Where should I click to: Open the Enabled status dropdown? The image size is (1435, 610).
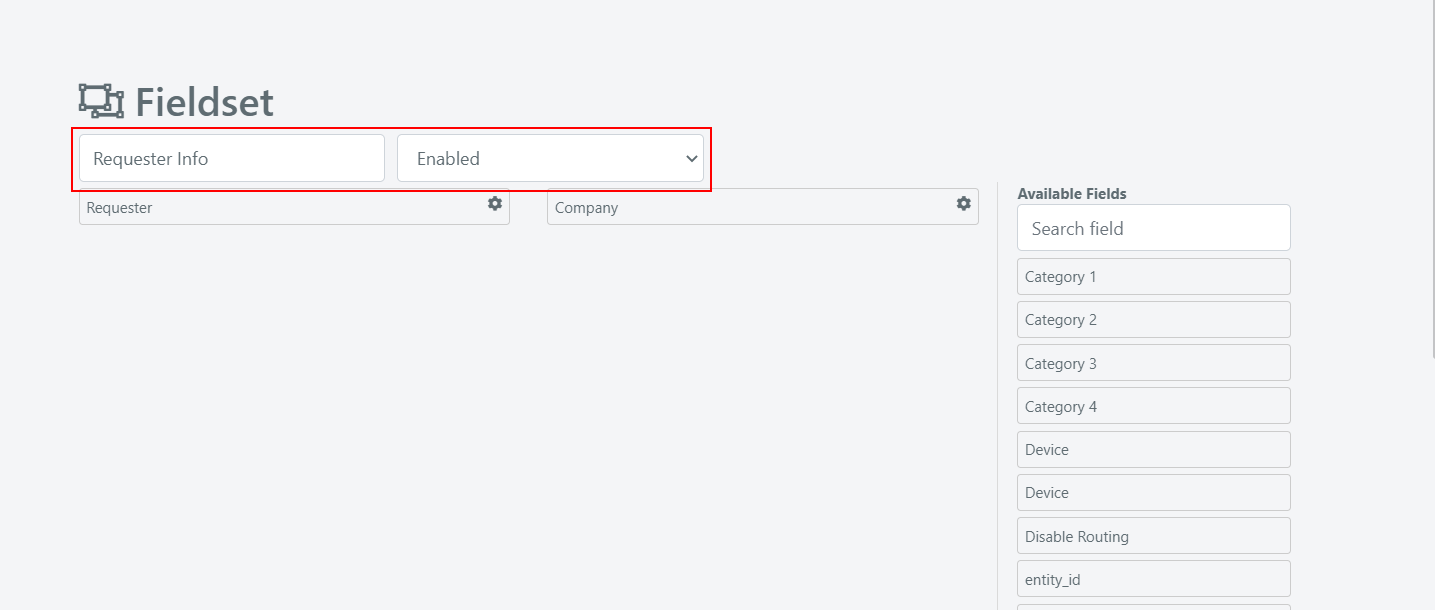click(x=550, y=158)
